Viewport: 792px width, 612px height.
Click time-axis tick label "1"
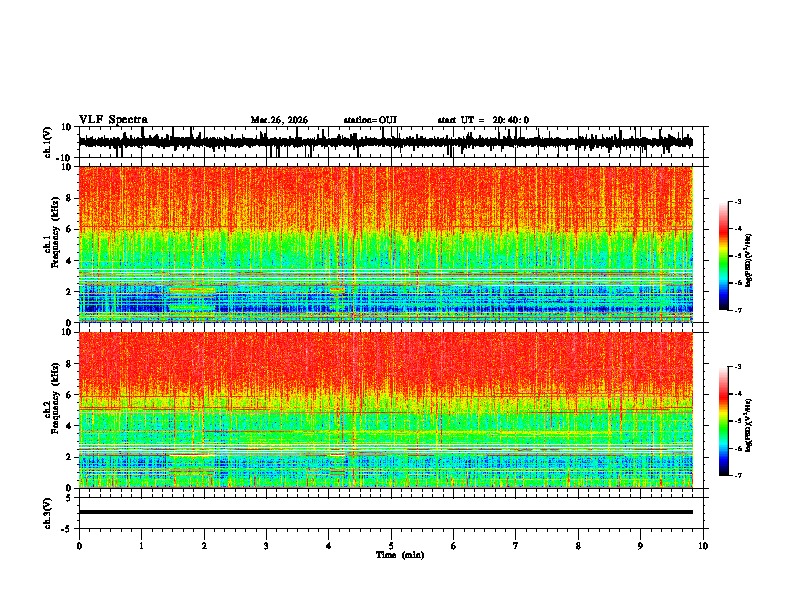tap(141, 546)
